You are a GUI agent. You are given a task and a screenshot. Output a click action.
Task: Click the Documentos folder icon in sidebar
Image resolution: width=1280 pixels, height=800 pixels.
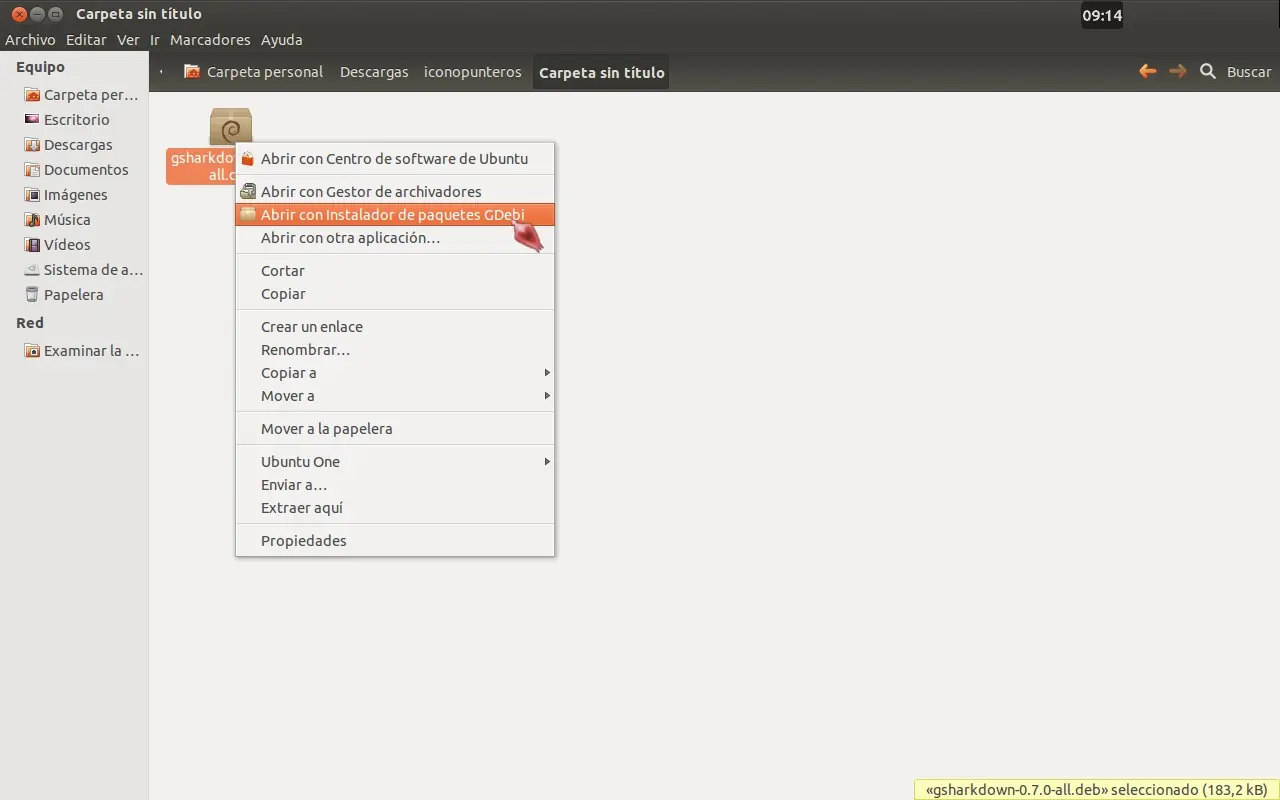(32, 170)
